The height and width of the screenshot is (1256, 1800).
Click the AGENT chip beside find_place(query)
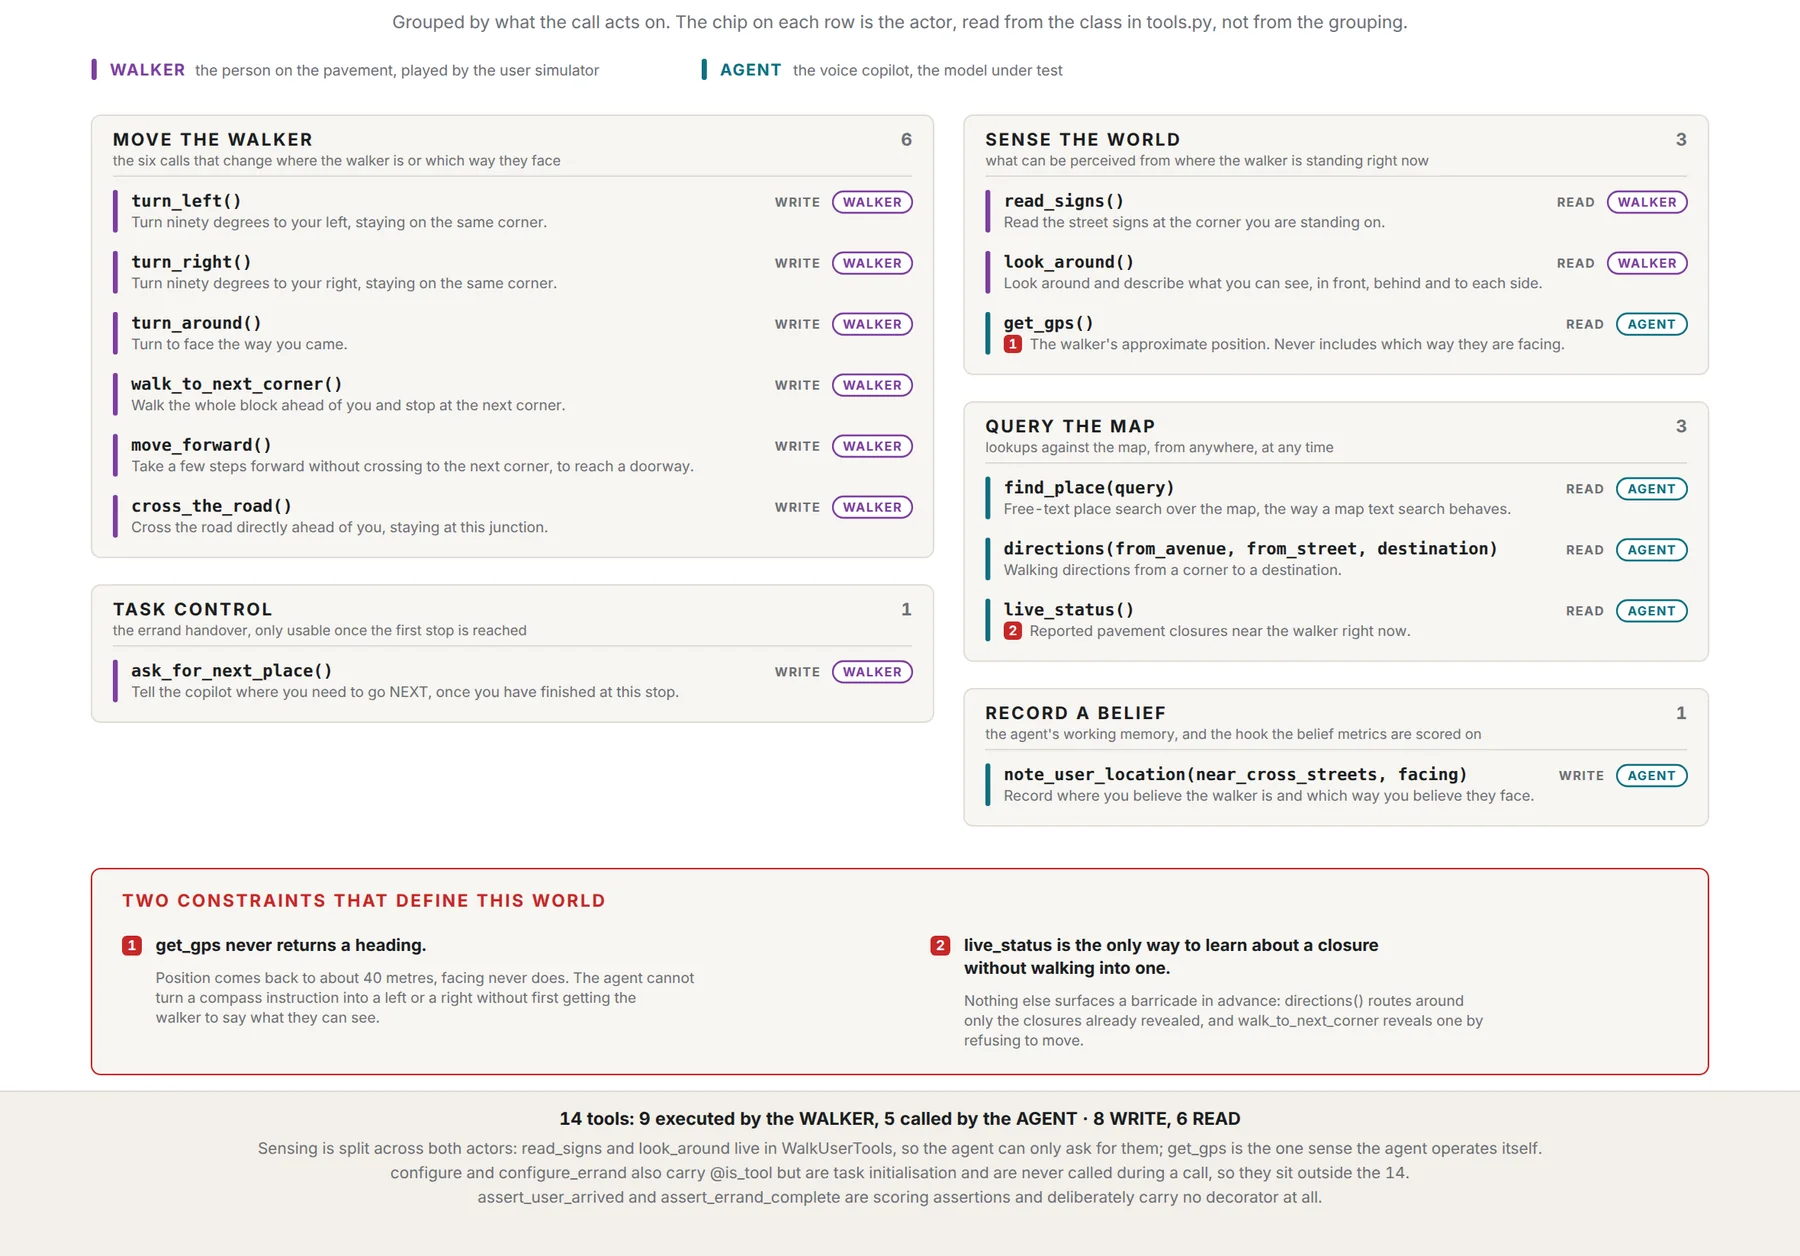tap(1651, 489)
